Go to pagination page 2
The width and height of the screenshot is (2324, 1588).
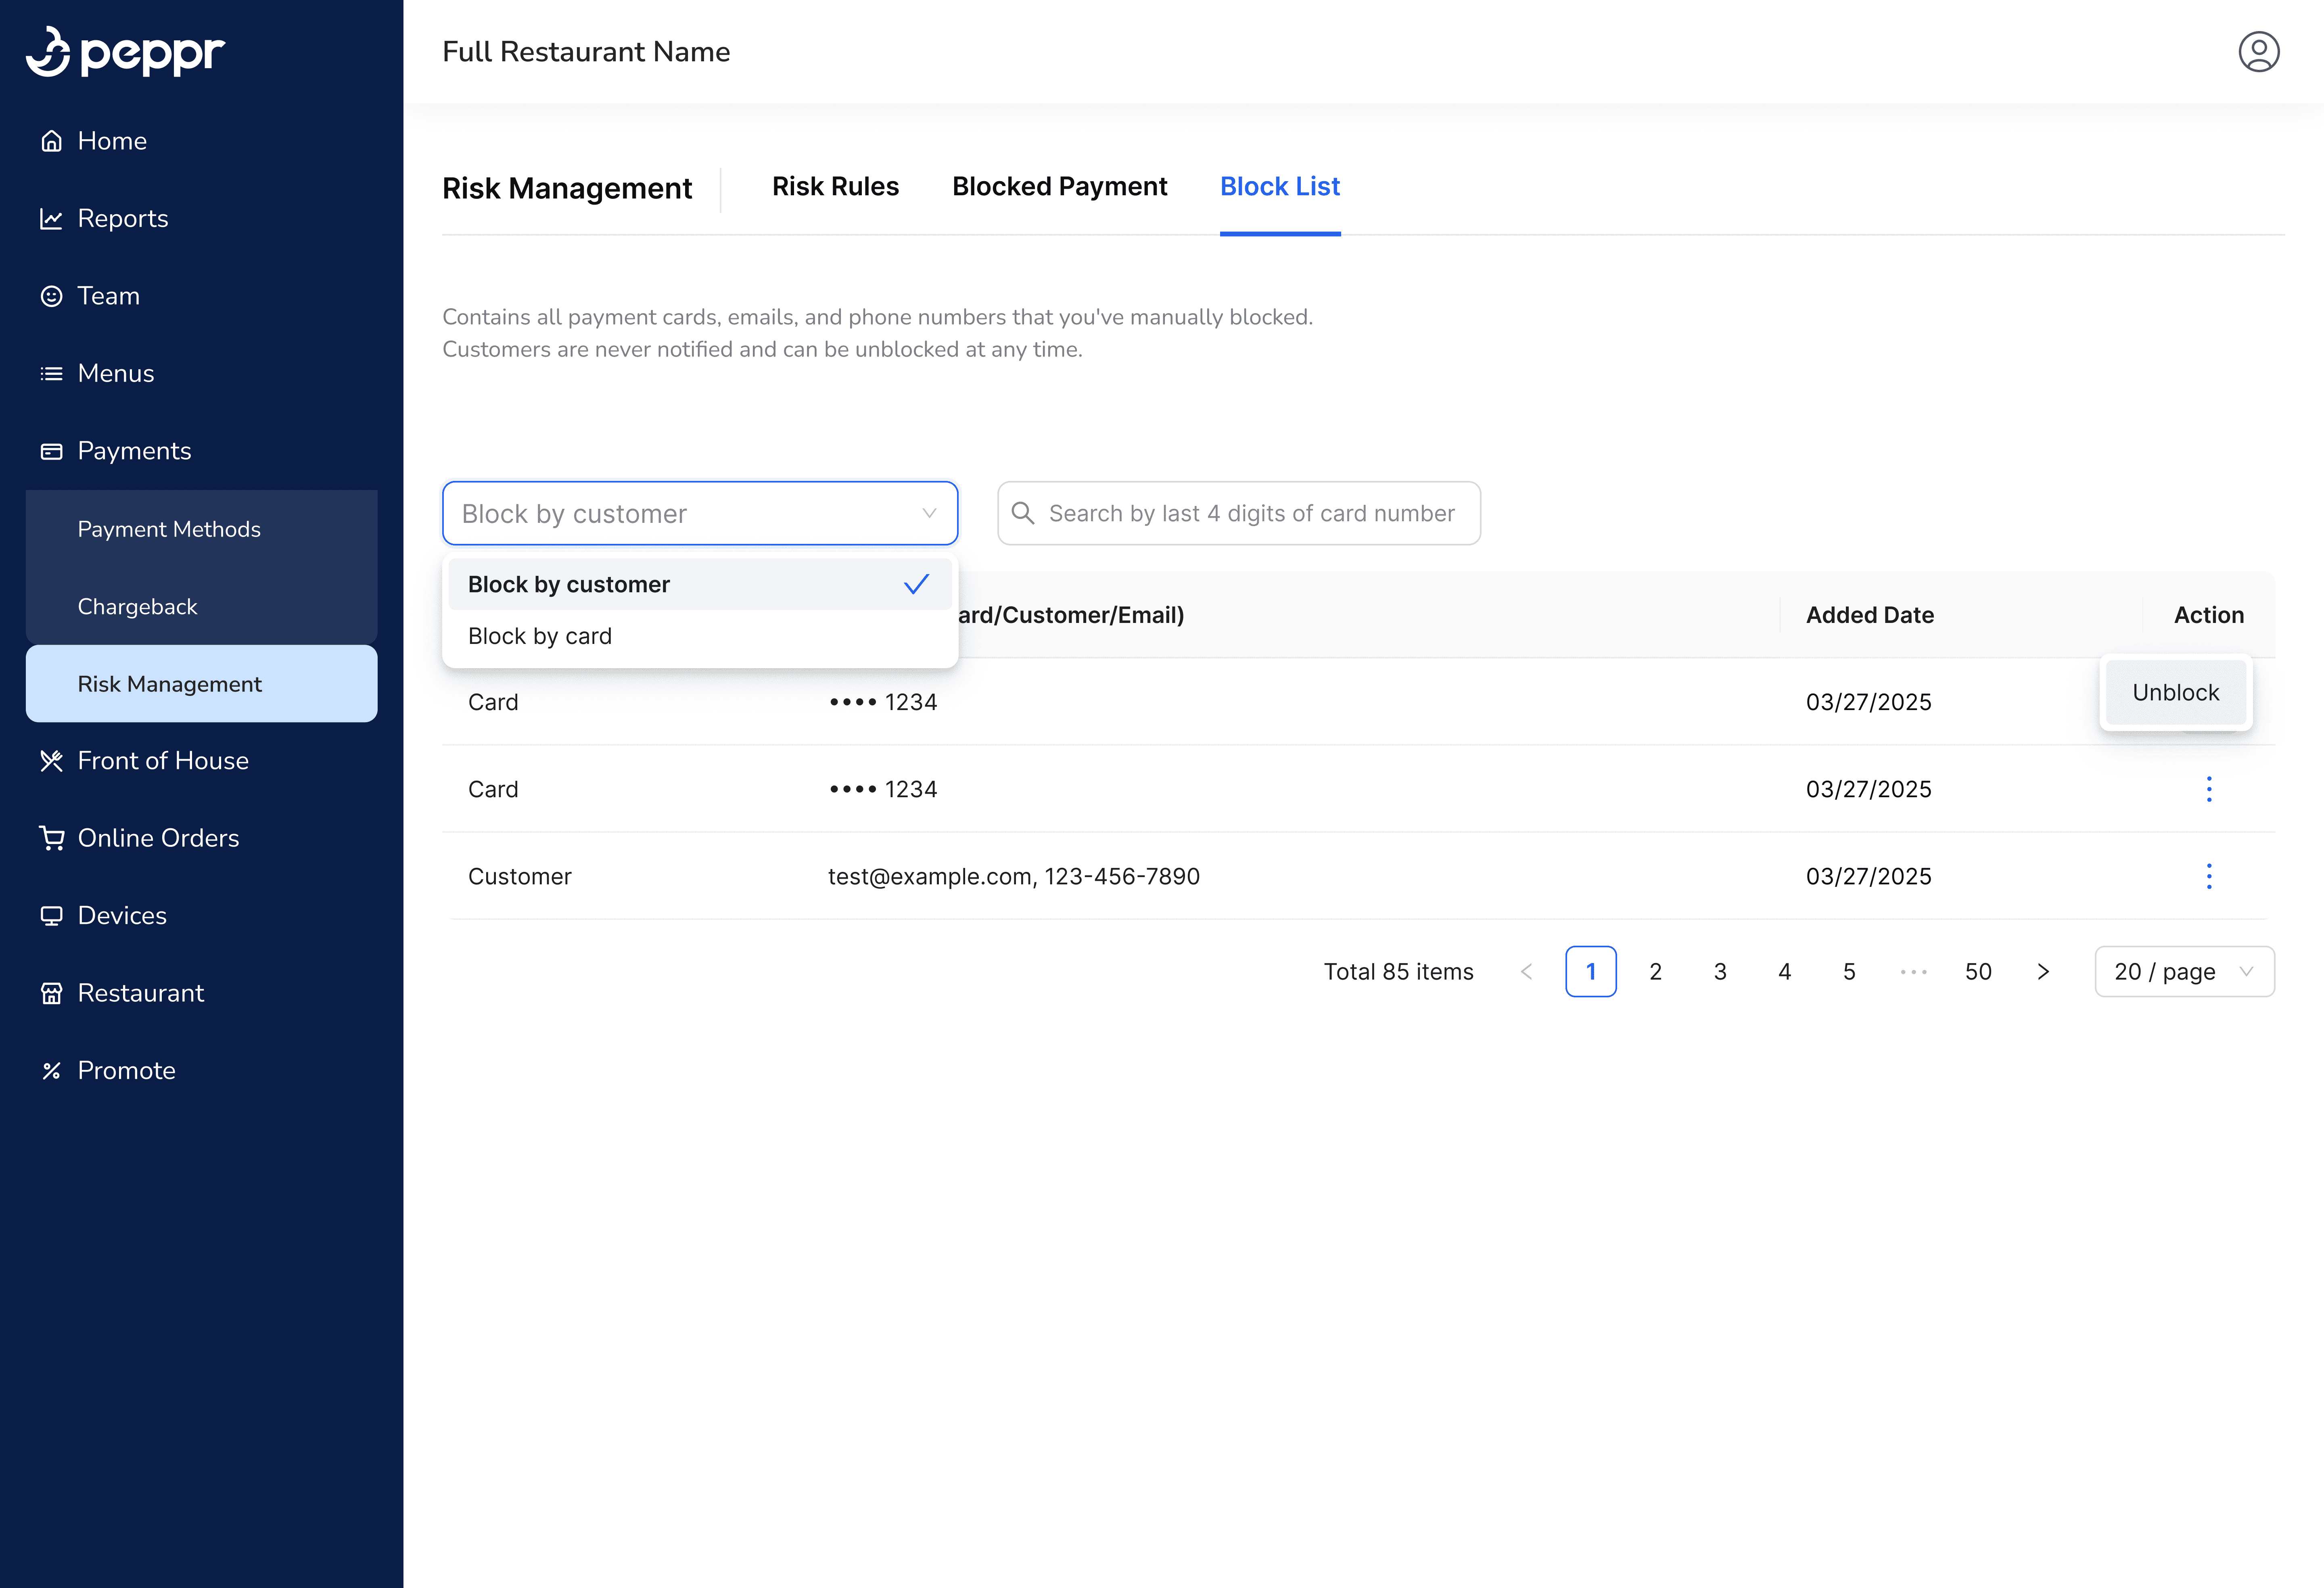(1655, 972)
